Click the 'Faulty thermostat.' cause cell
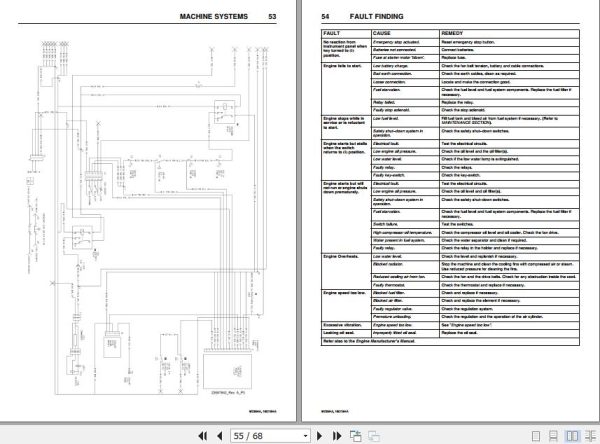The height and width of the screenshot is (444, 600). pyautogui.click(x=405, y=285)
